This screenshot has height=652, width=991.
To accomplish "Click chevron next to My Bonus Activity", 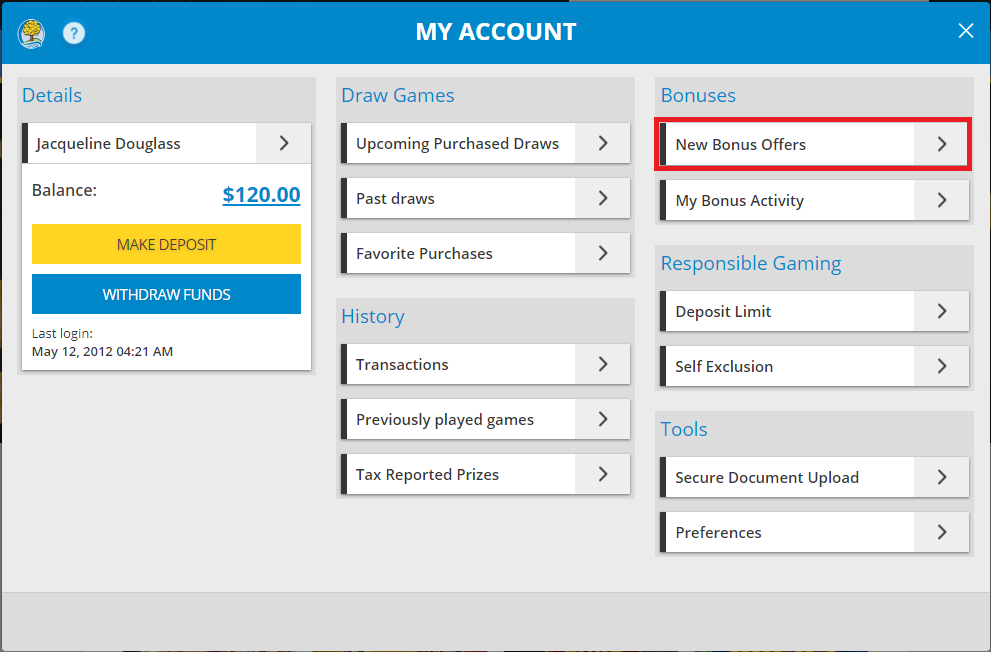I will (942, 200).
